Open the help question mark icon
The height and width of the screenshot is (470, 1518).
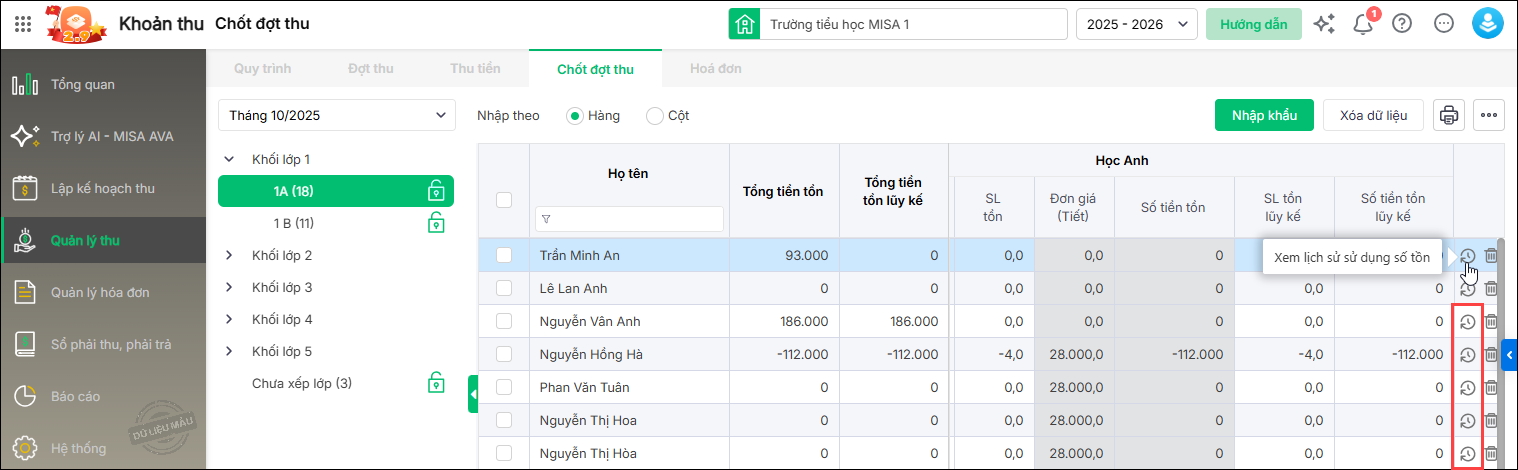click(x=1402, y=24)
